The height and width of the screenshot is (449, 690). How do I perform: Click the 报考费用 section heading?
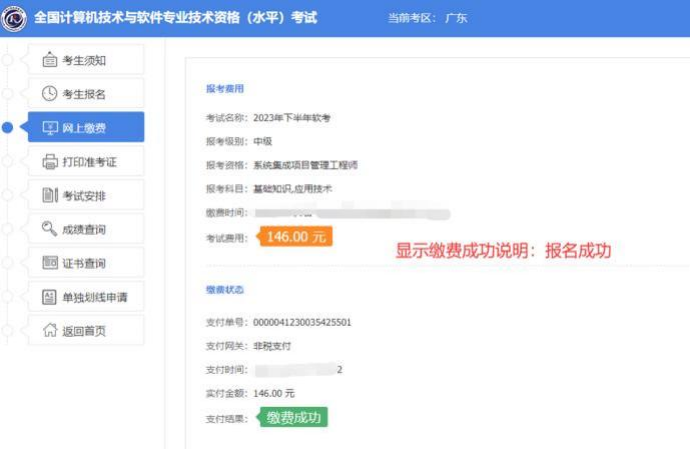225,88
